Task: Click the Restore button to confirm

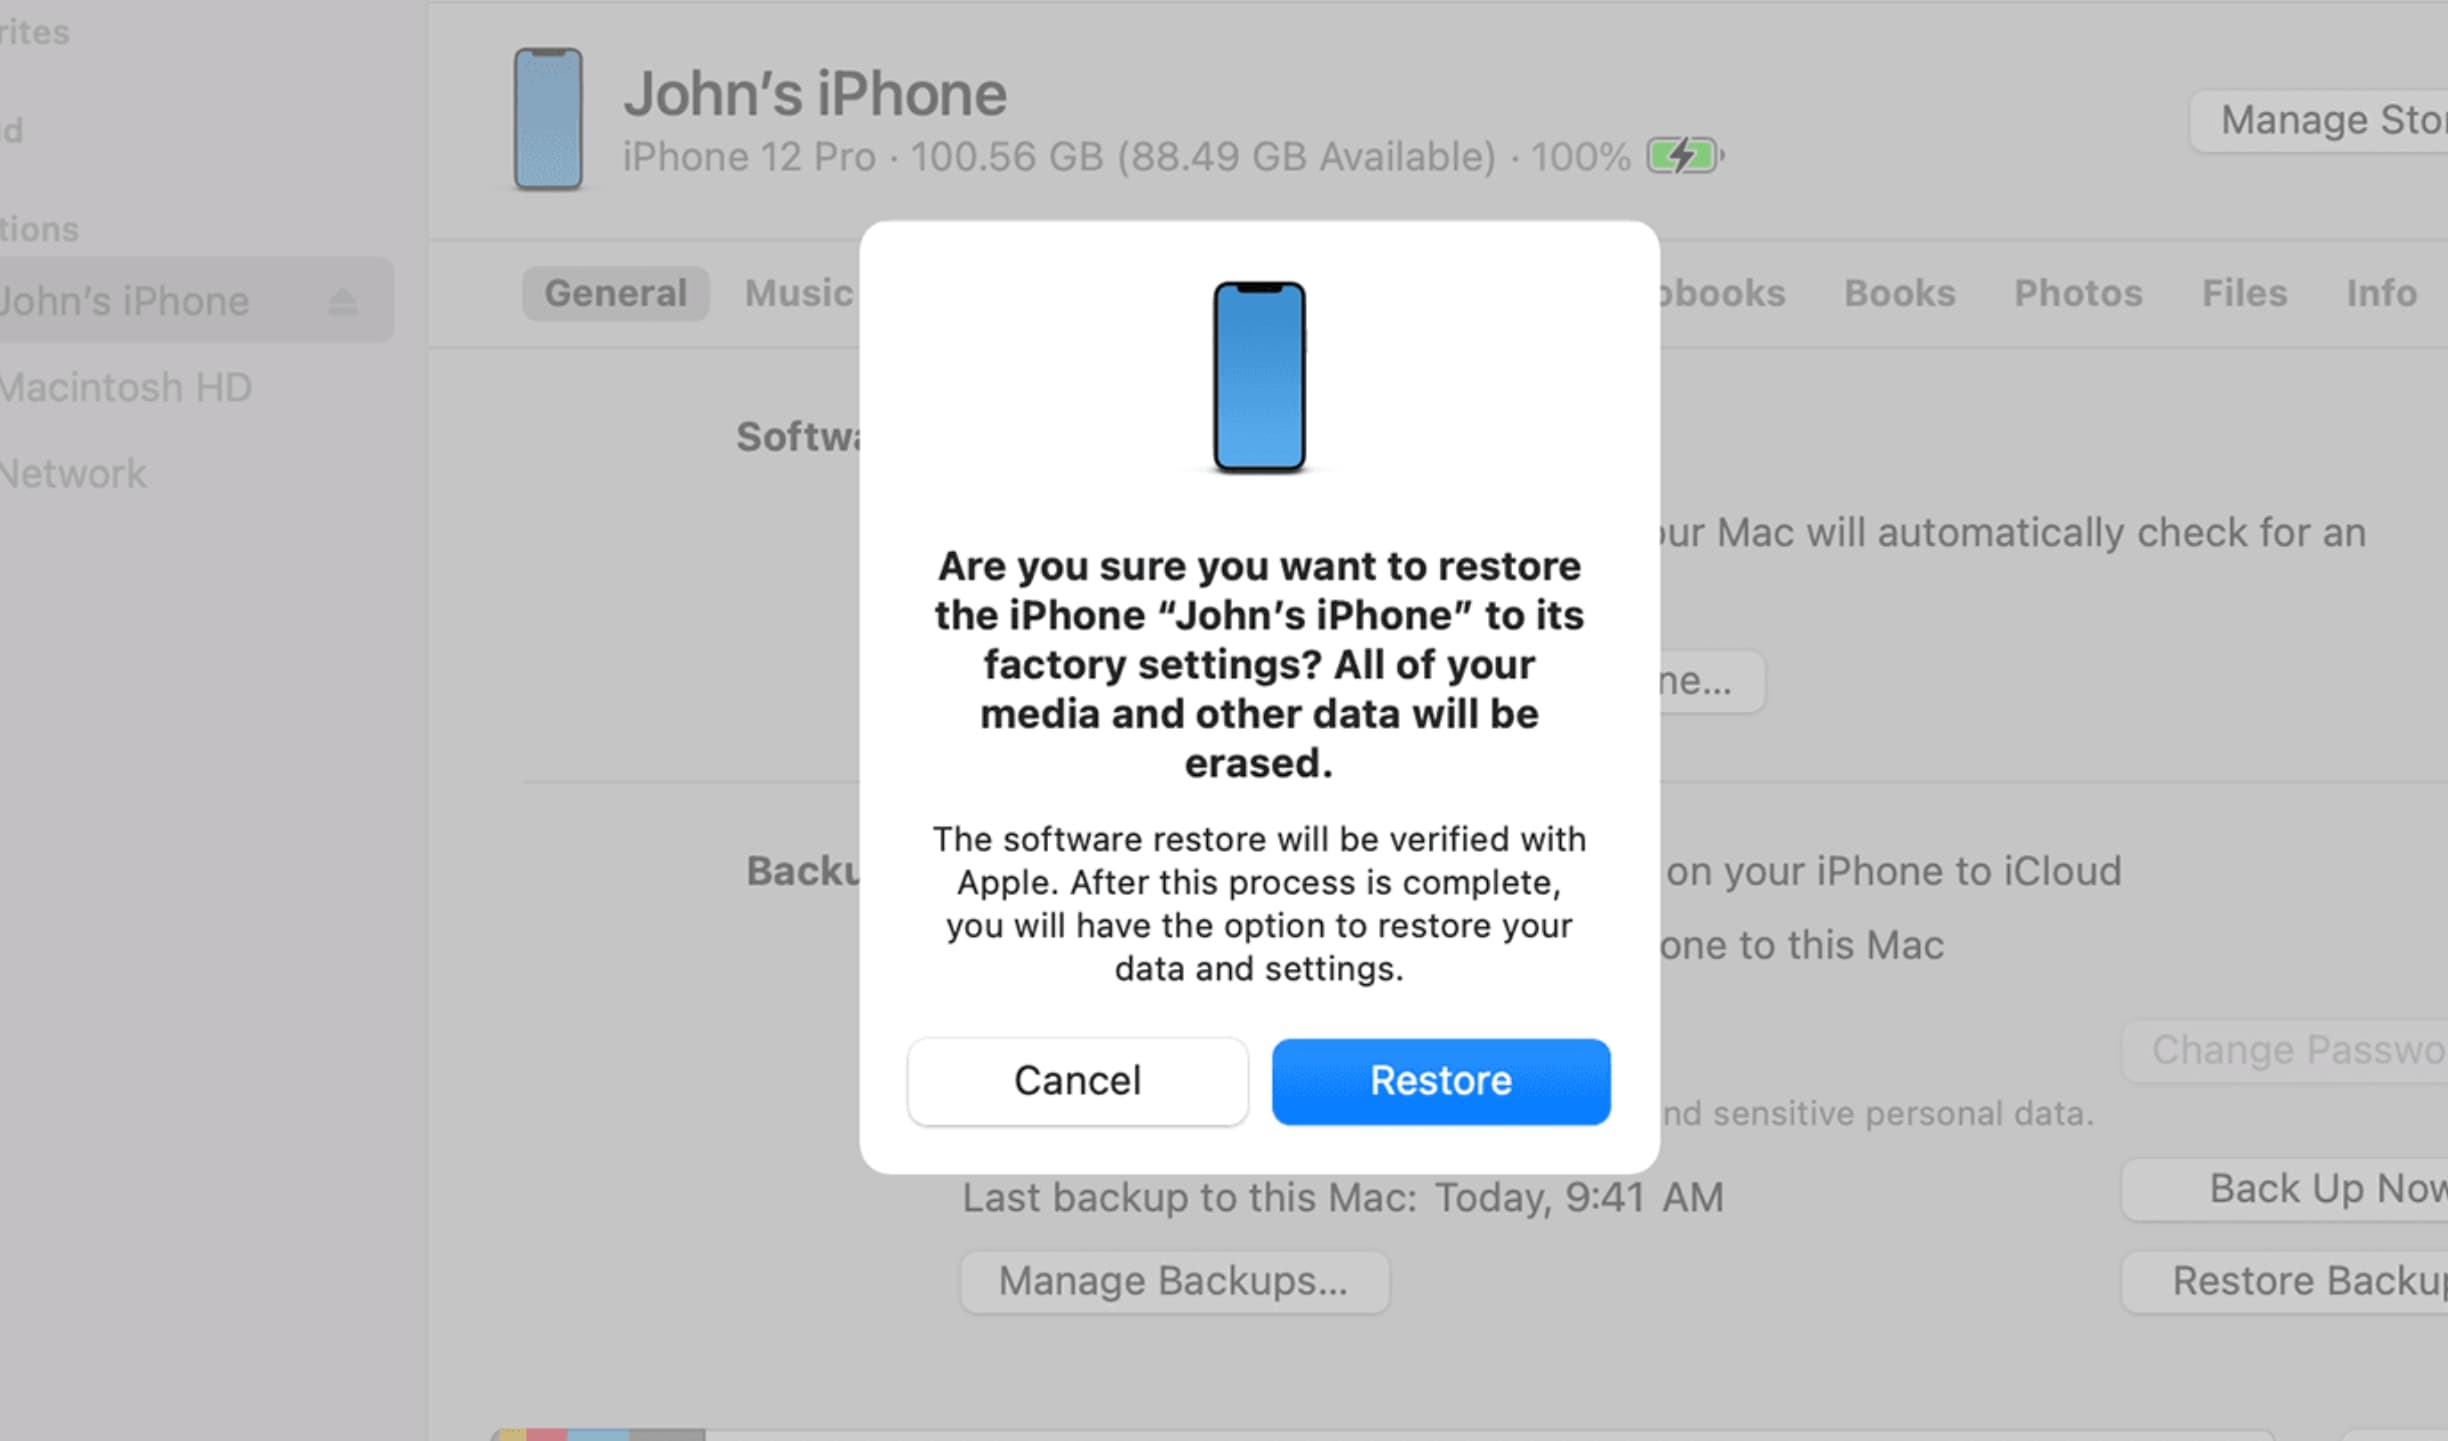Action: point(1441,1079)
